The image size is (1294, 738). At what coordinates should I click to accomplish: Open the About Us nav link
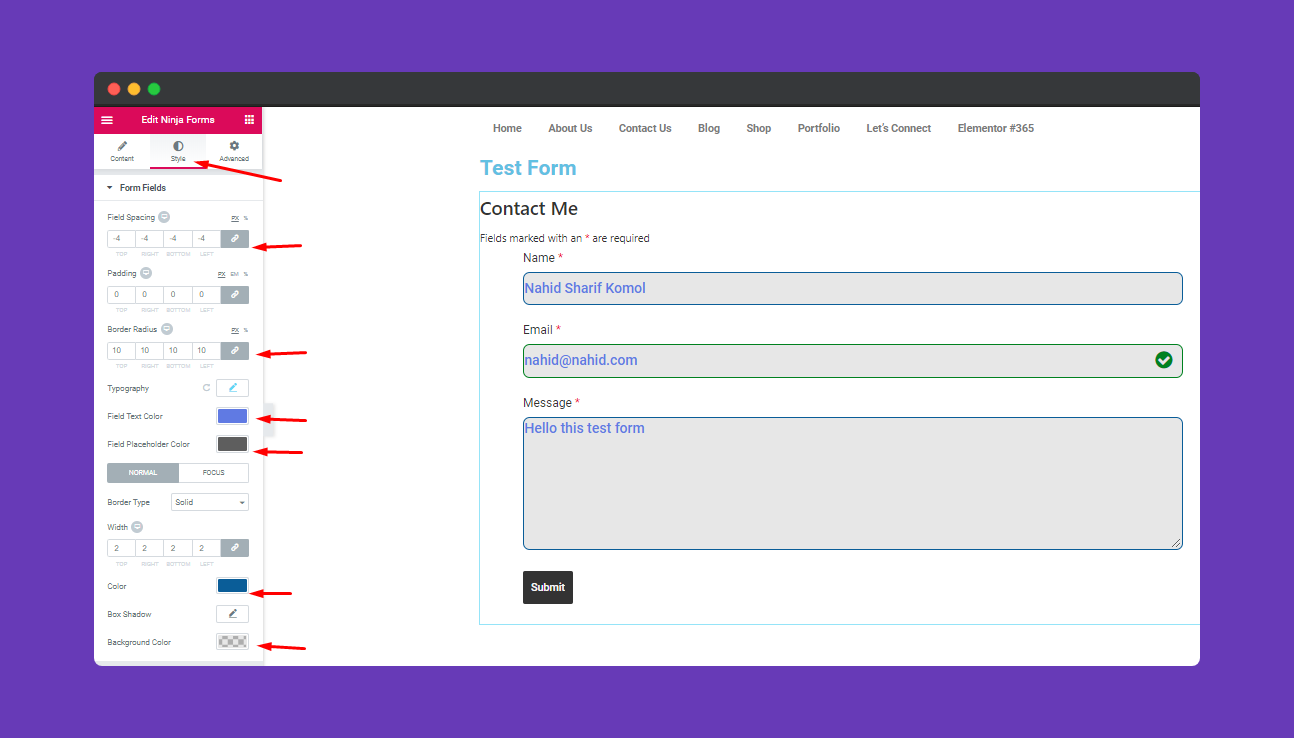[570, 128]
